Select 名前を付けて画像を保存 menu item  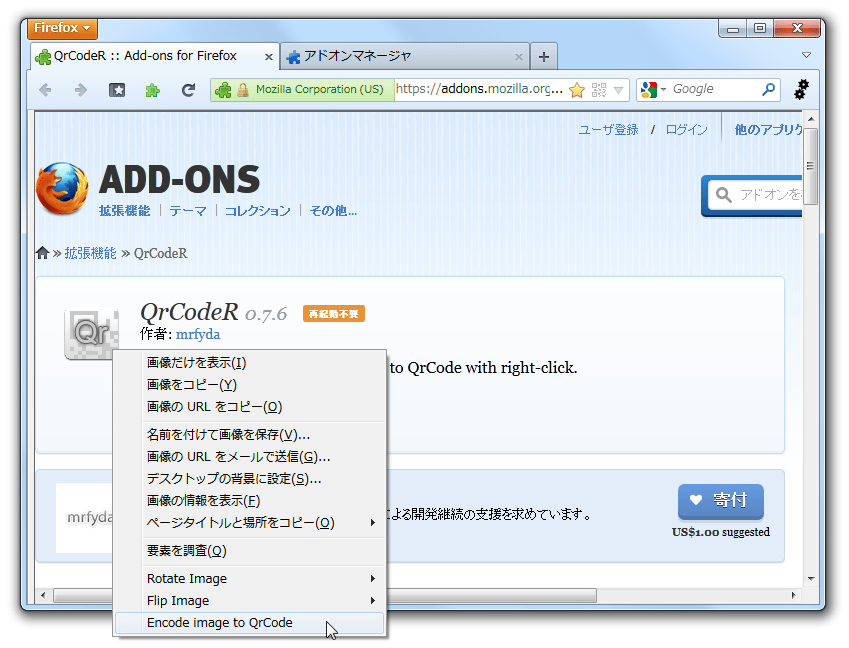[250, 435]
